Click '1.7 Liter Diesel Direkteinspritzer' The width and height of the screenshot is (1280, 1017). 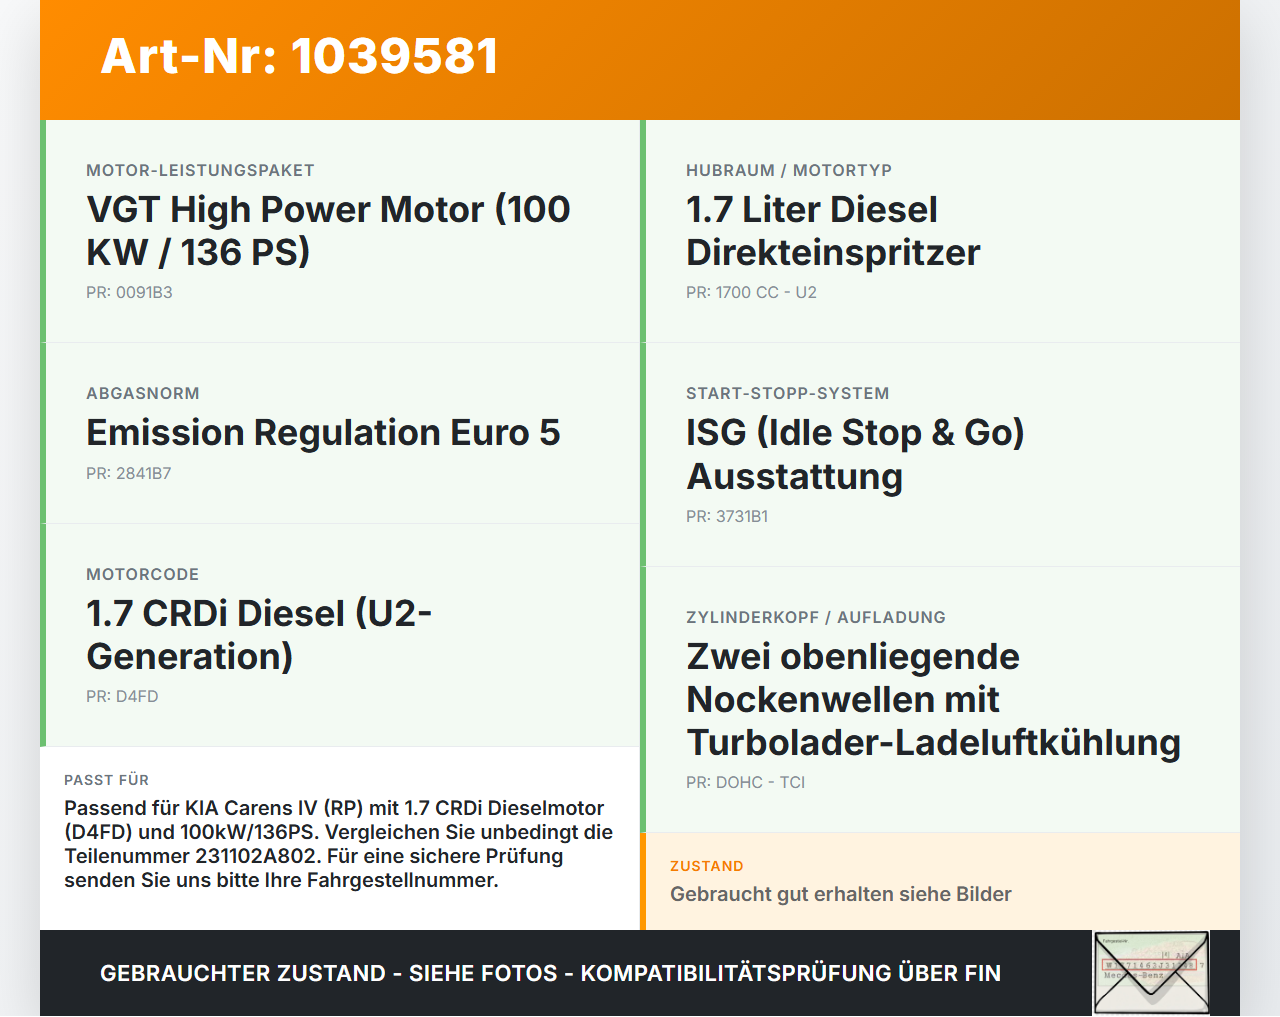833,231
